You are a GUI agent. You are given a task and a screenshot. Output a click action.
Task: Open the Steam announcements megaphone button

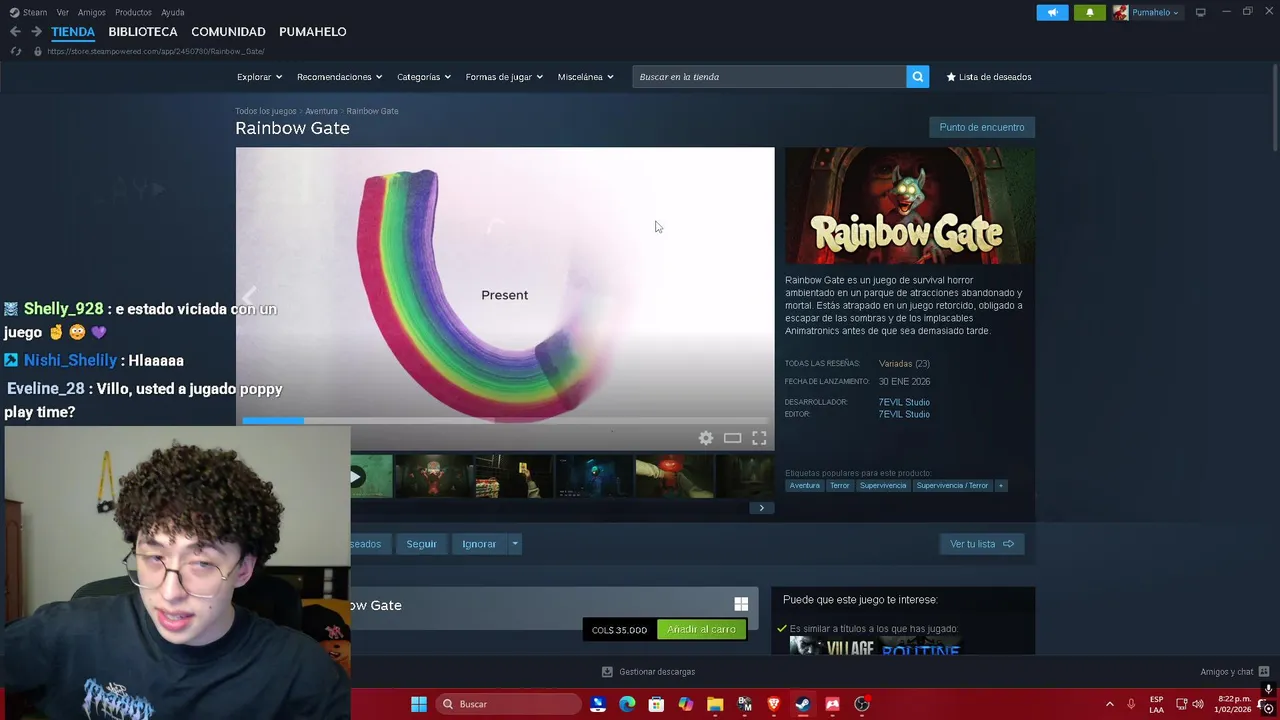(x=1052, y=12)
